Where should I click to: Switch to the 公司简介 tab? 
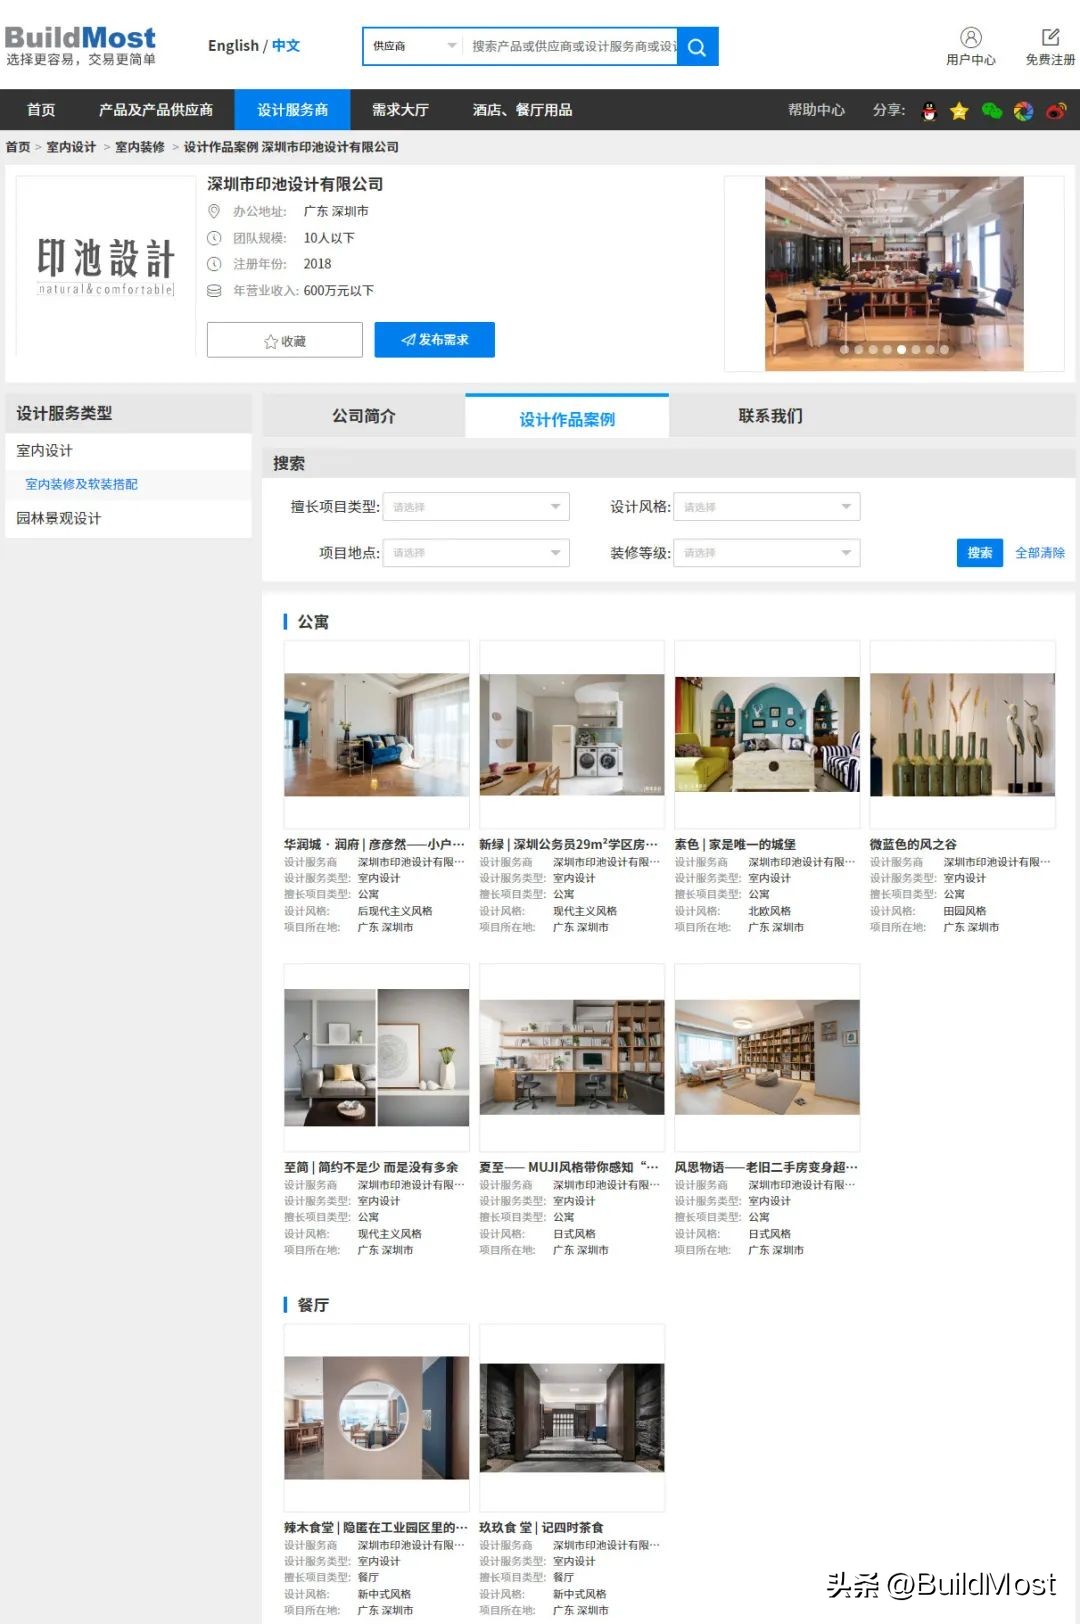click(x=364, y=416)
